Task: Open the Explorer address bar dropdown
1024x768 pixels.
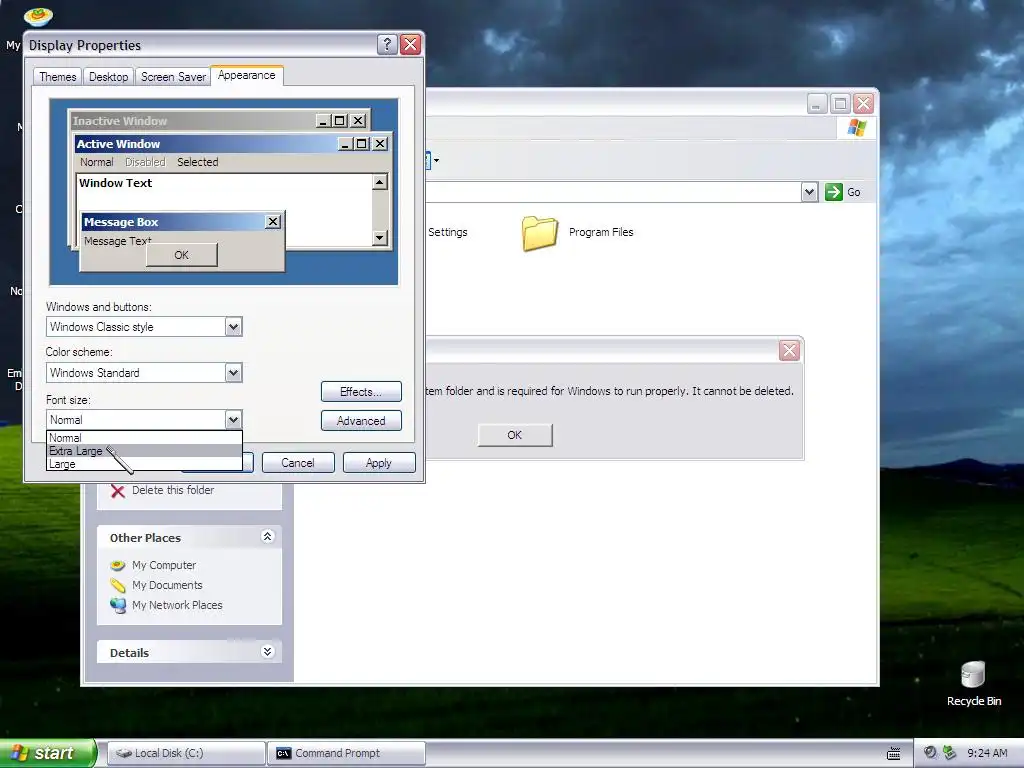Action: tap(809, 192)
